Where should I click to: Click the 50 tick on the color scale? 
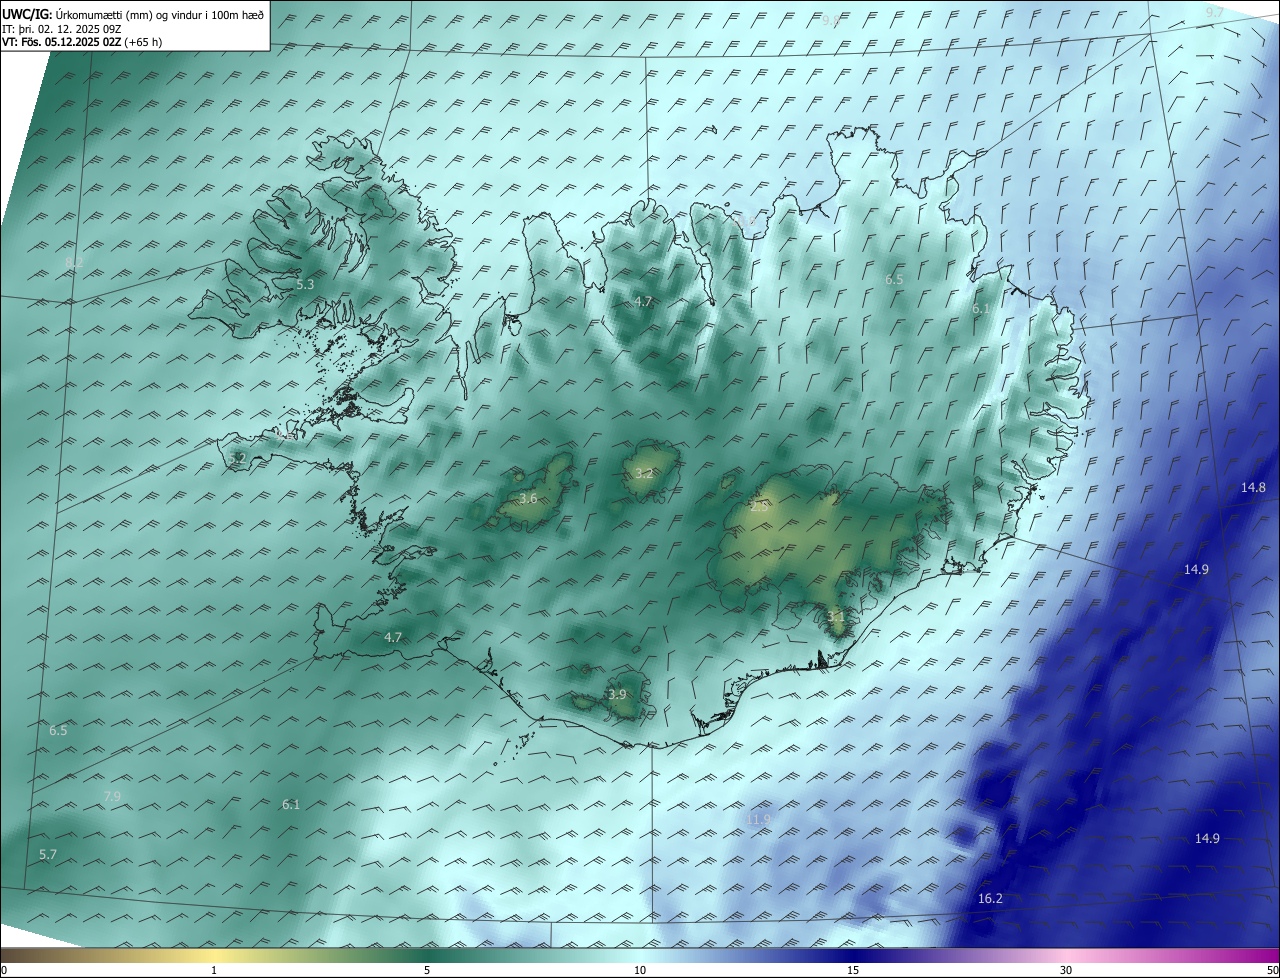tap(1272, 970)
